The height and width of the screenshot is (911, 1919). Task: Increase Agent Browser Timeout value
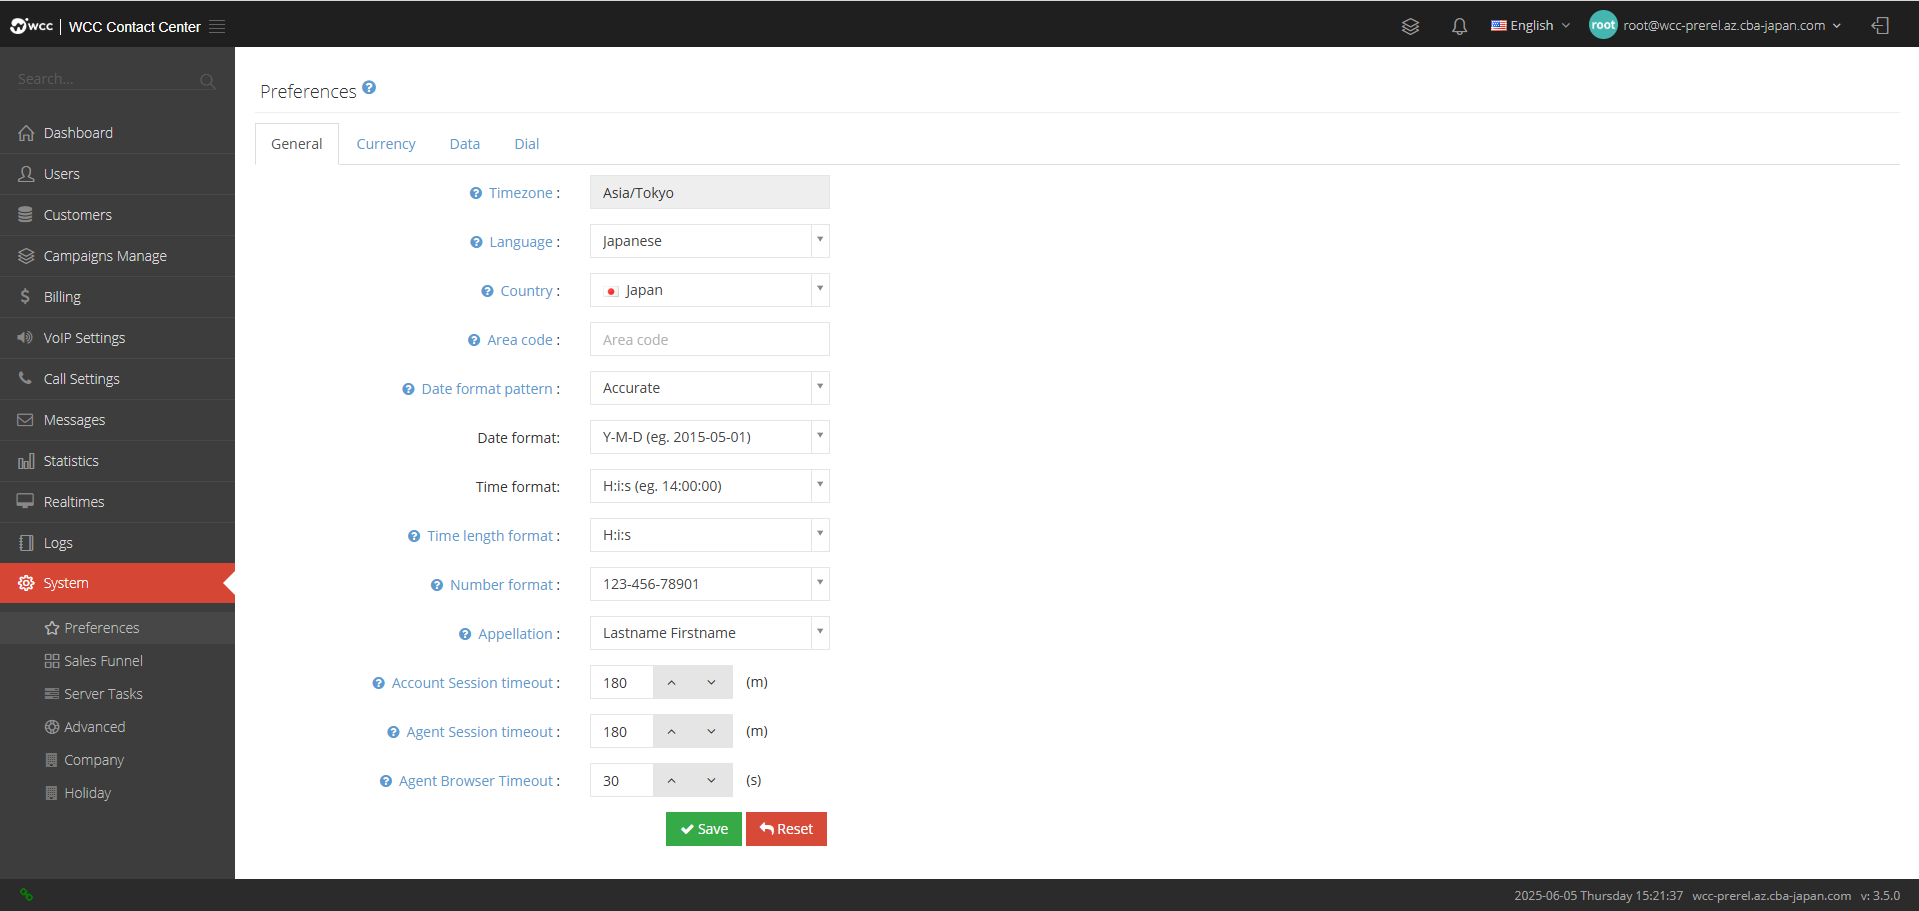pos(672,780)
